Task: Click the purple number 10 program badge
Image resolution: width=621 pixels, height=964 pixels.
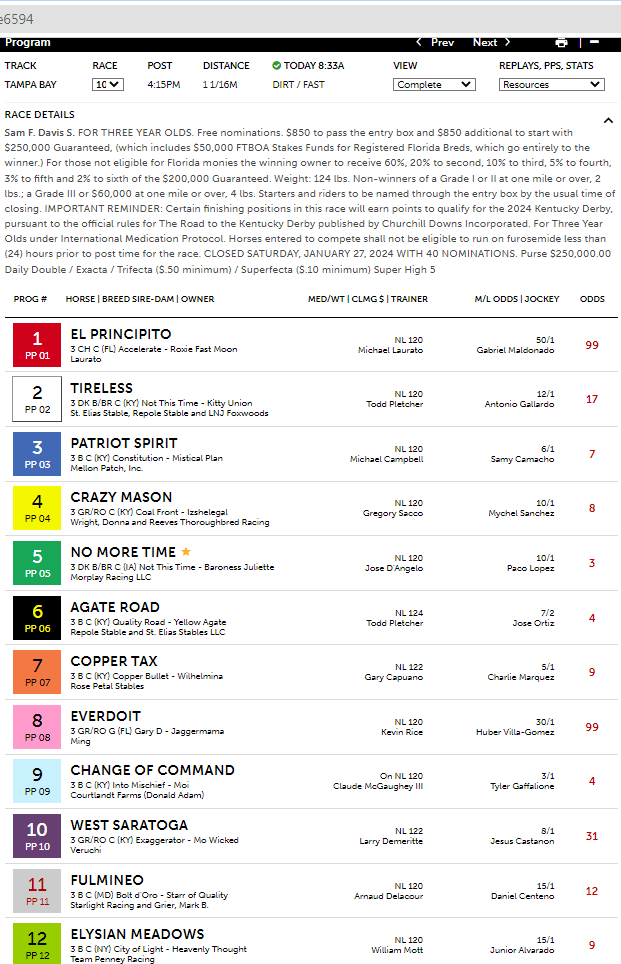Action: (37, 834)
